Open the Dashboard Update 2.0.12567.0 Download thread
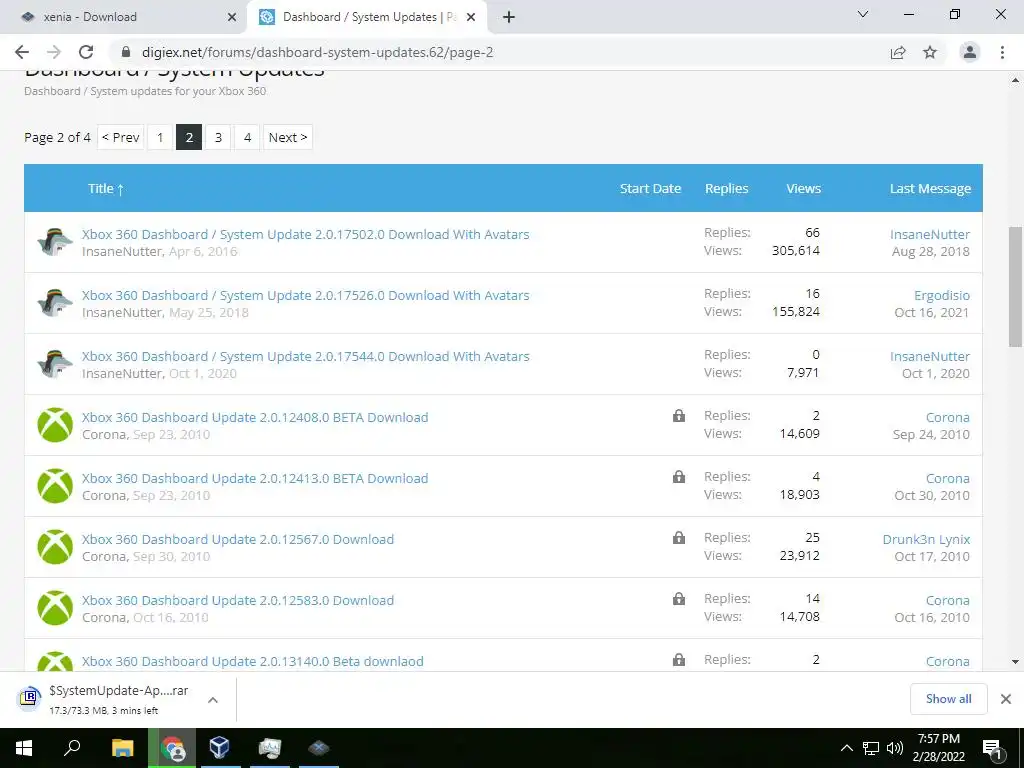This screenshot has width=1024, height=768. click(x=238, y=539)
